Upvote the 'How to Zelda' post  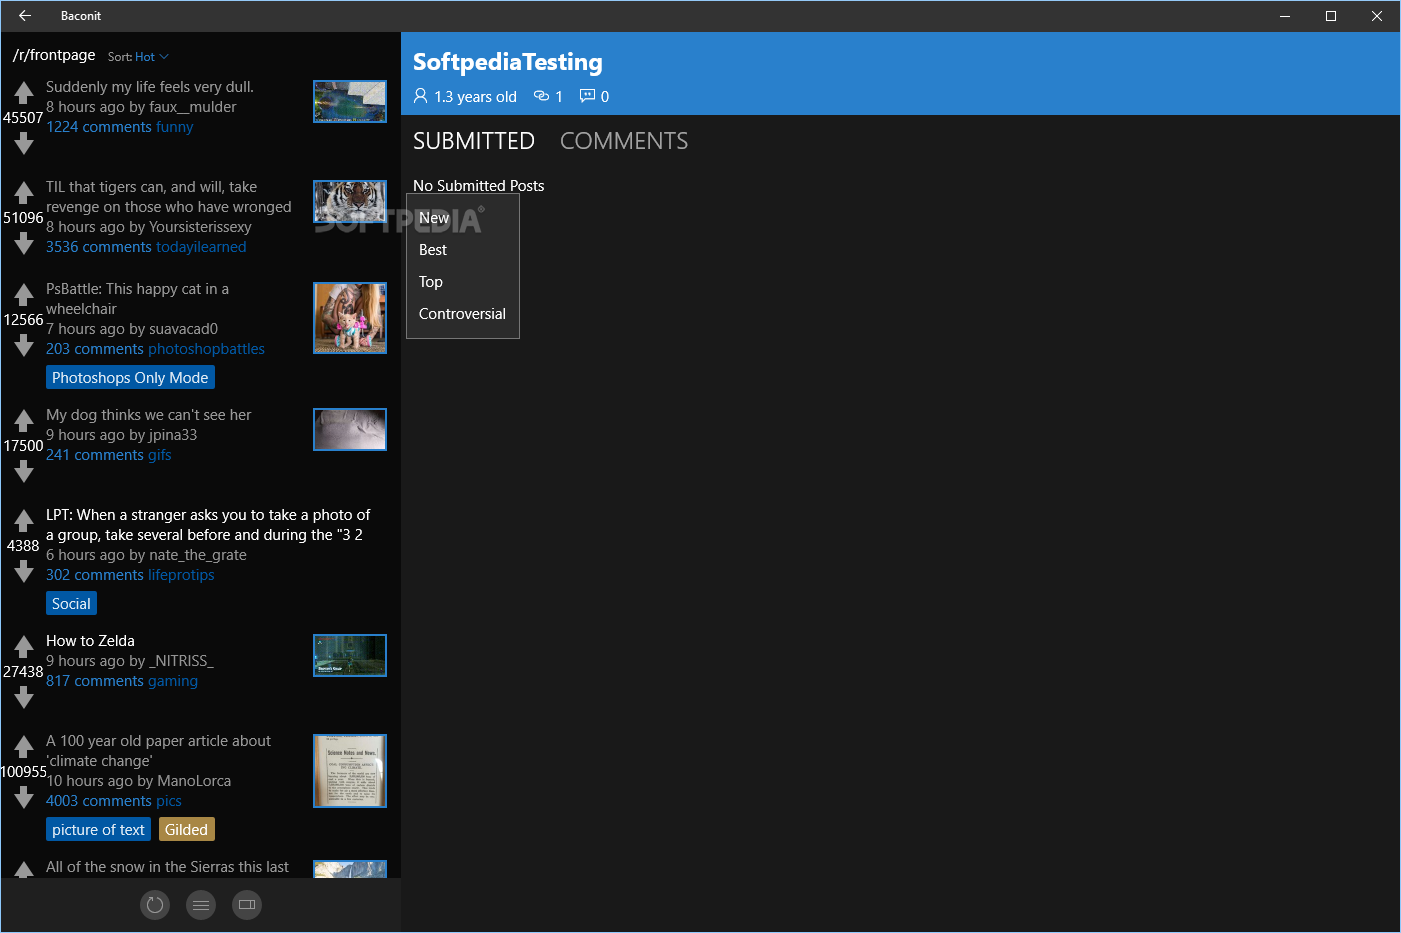tap(24, 647)
